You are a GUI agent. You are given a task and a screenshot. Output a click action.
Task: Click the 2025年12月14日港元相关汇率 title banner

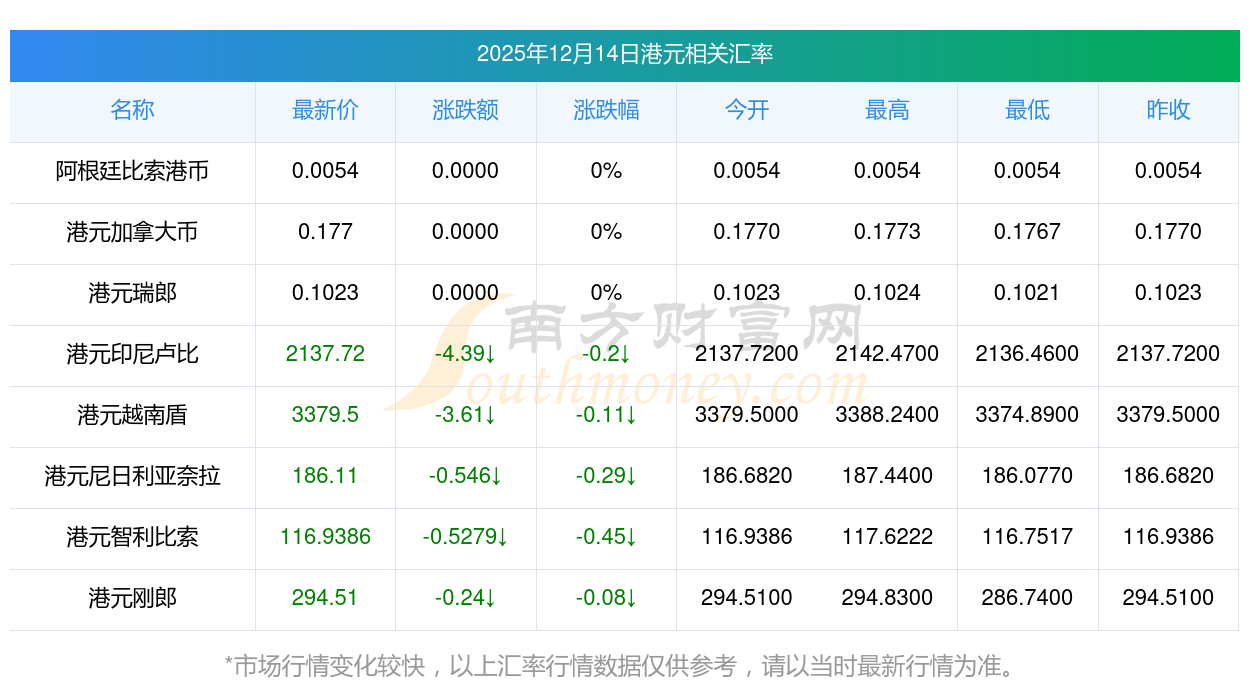coord(624,55)
